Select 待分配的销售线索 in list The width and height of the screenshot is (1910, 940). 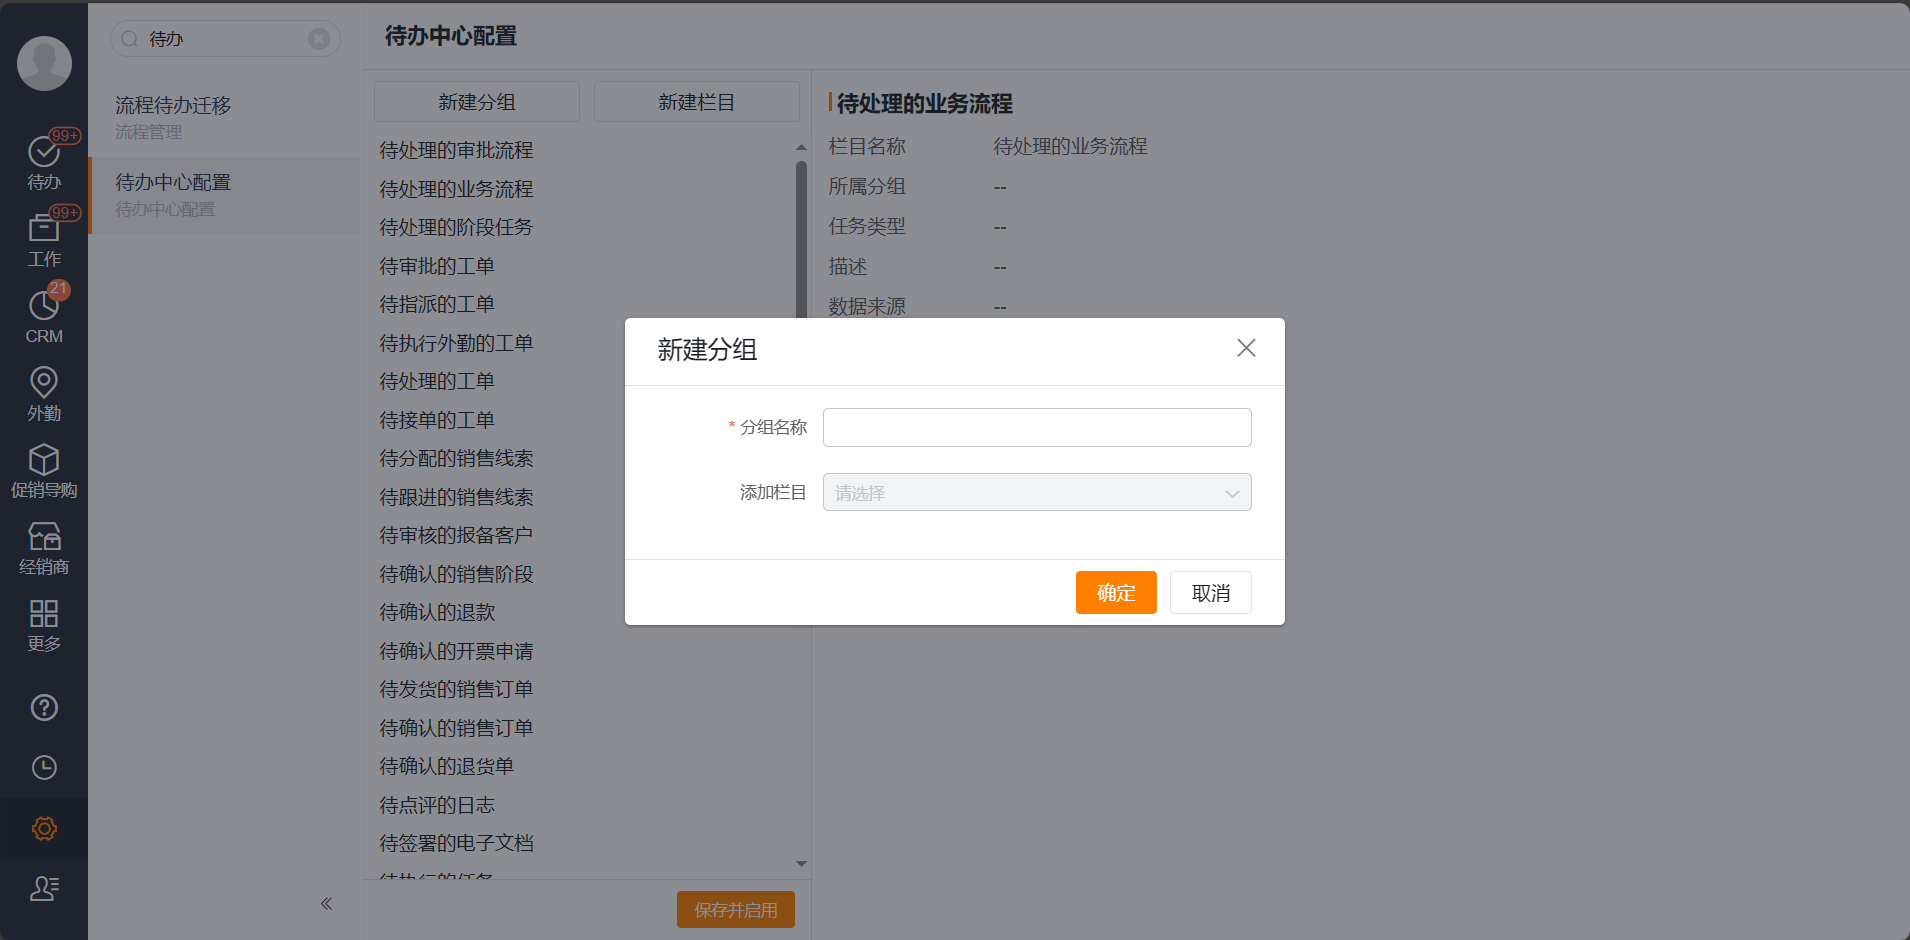[x=456, y=458]
